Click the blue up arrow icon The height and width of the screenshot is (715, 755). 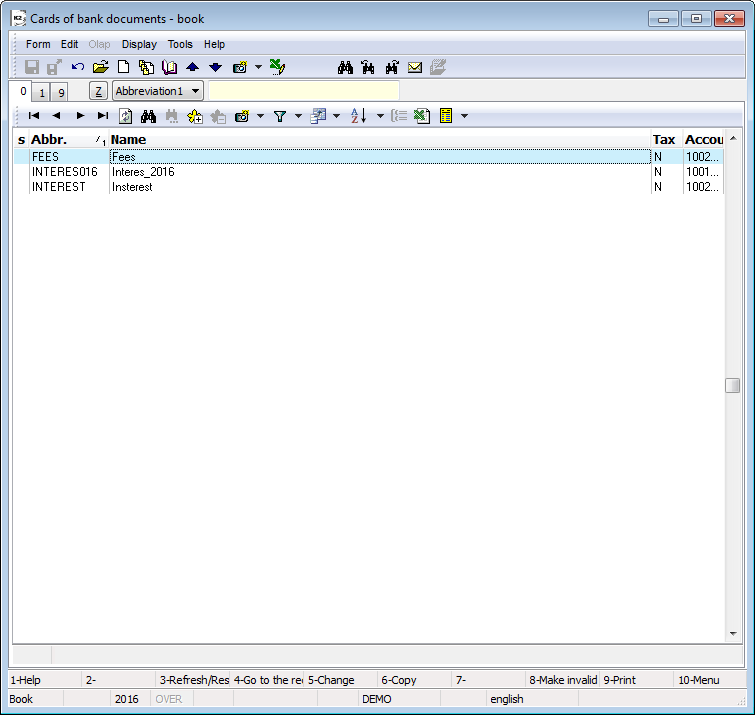tap(193, 67)
